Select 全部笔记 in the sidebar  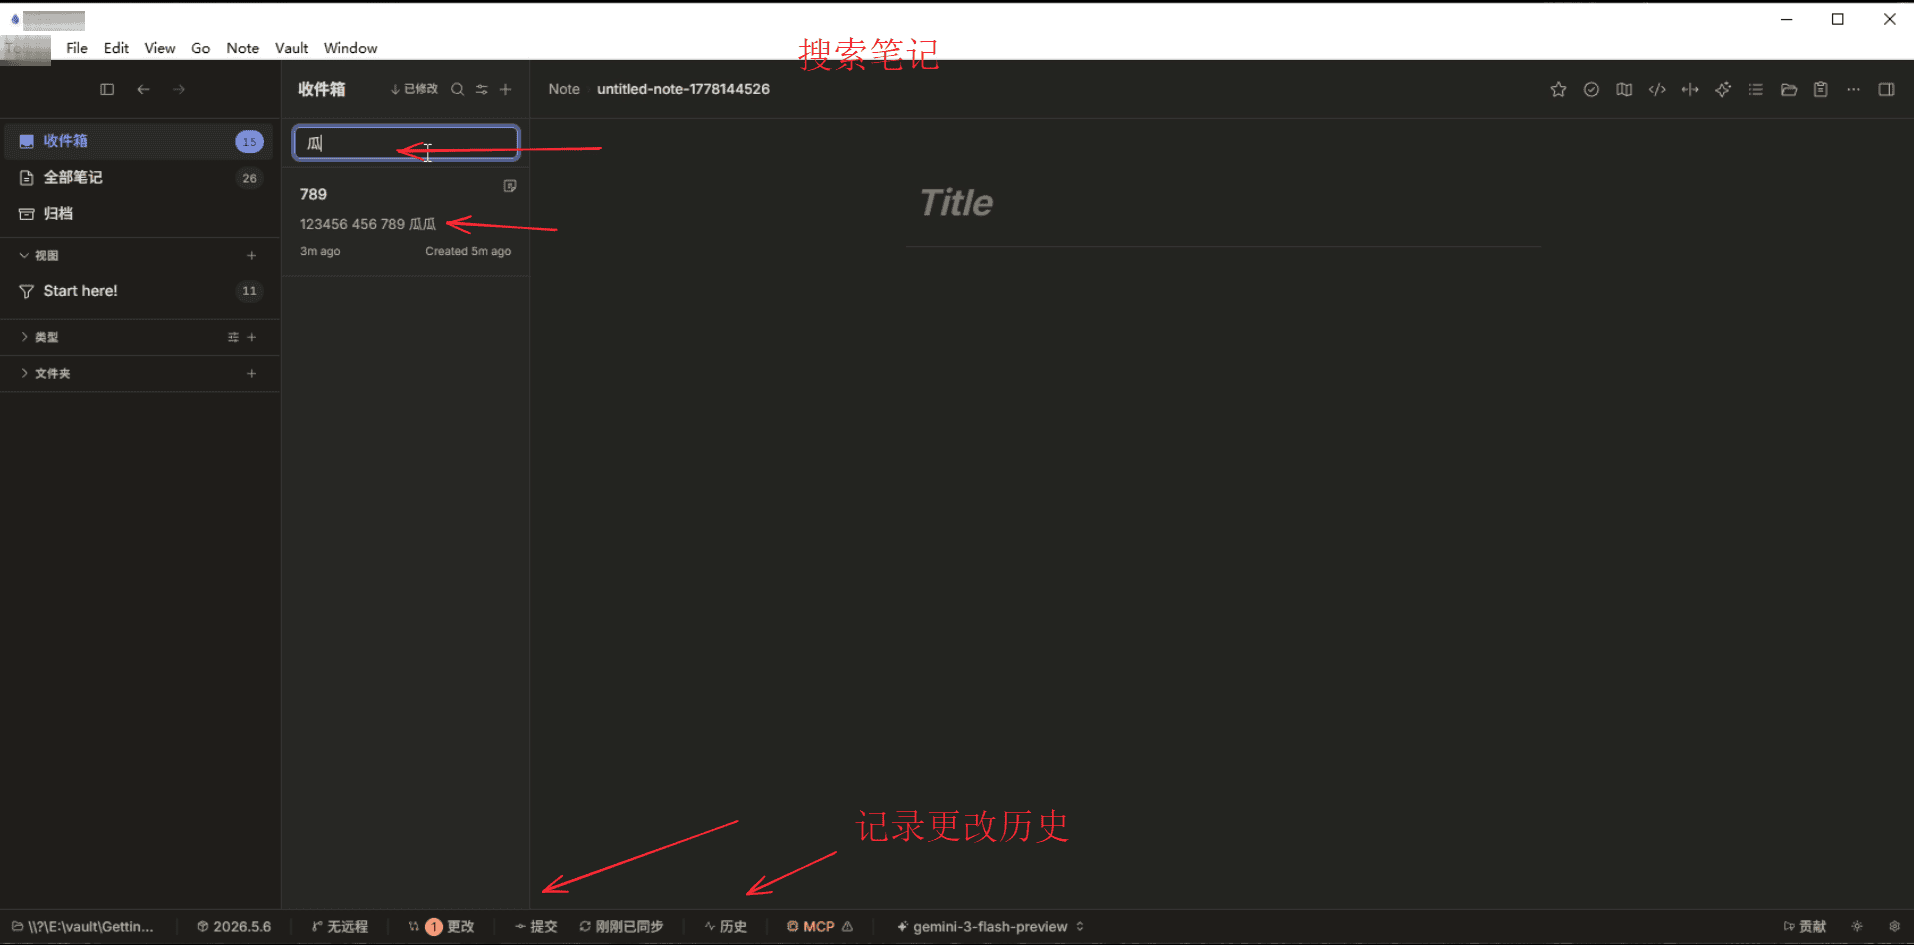coord(139,177)
